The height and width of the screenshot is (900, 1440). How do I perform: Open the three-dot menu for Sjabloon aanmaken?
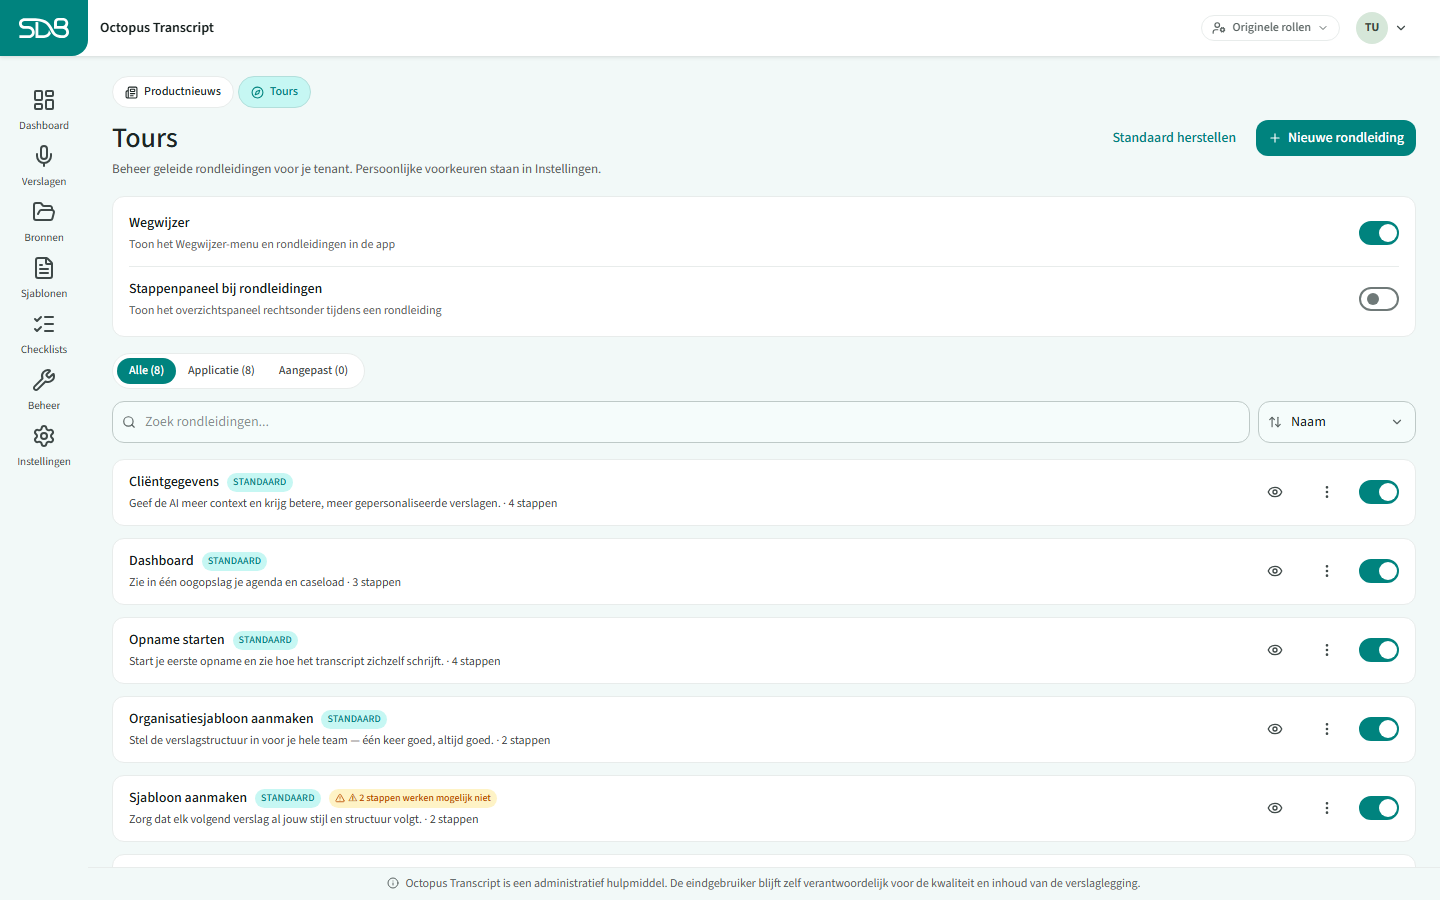pos(1327,808)
